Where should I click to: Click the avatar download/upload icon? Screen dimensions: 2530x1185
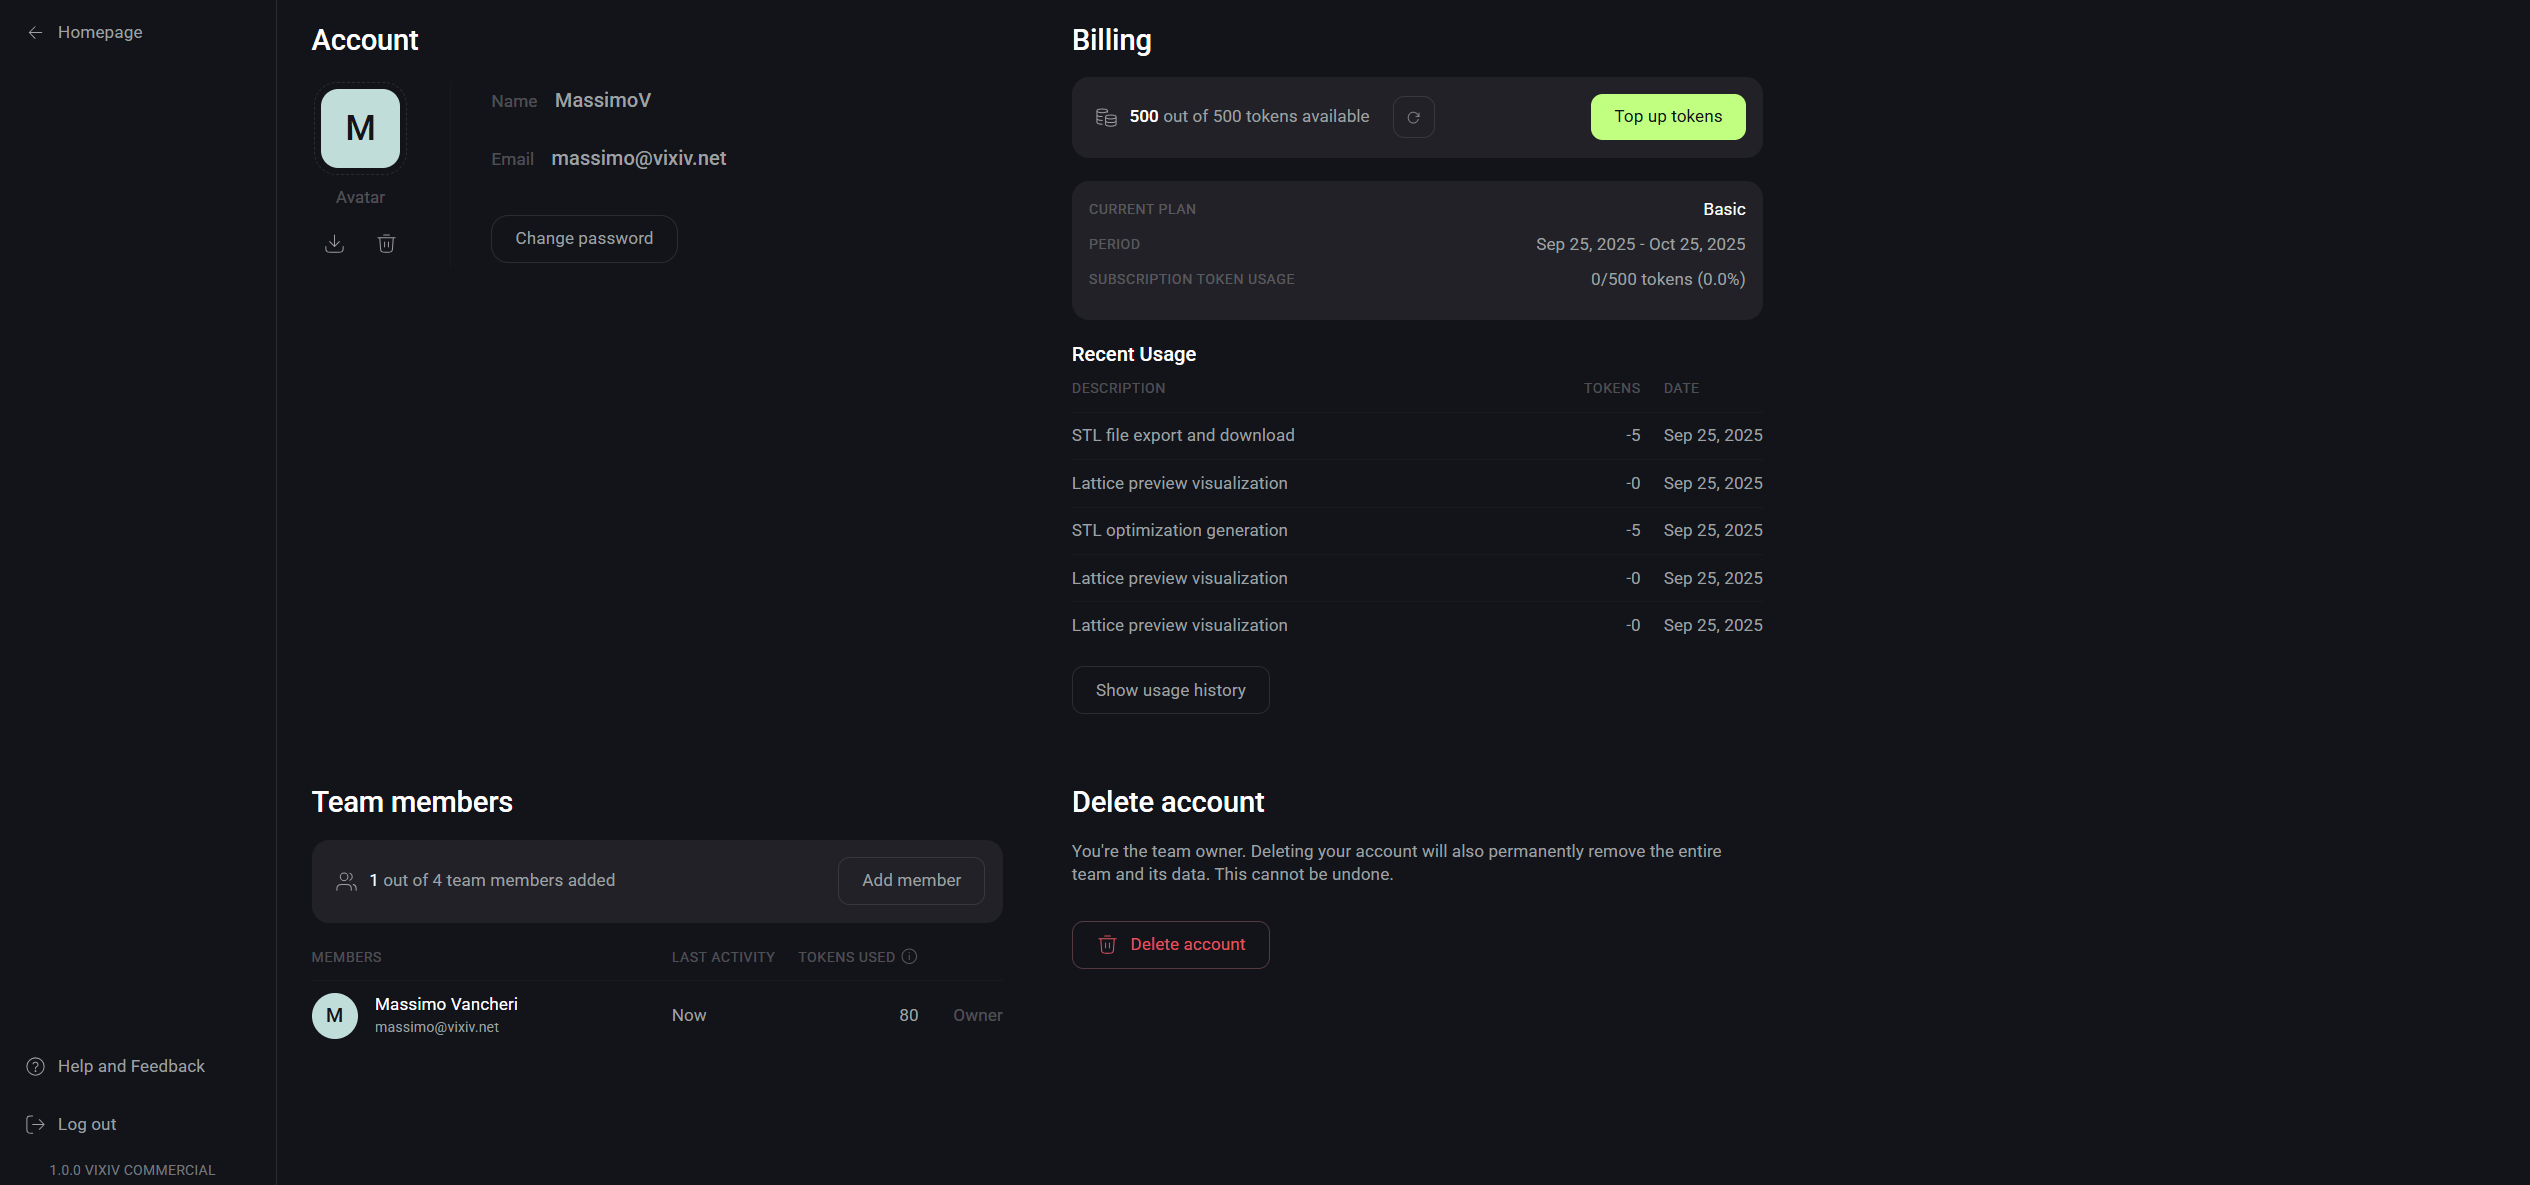tap(334, 244)
